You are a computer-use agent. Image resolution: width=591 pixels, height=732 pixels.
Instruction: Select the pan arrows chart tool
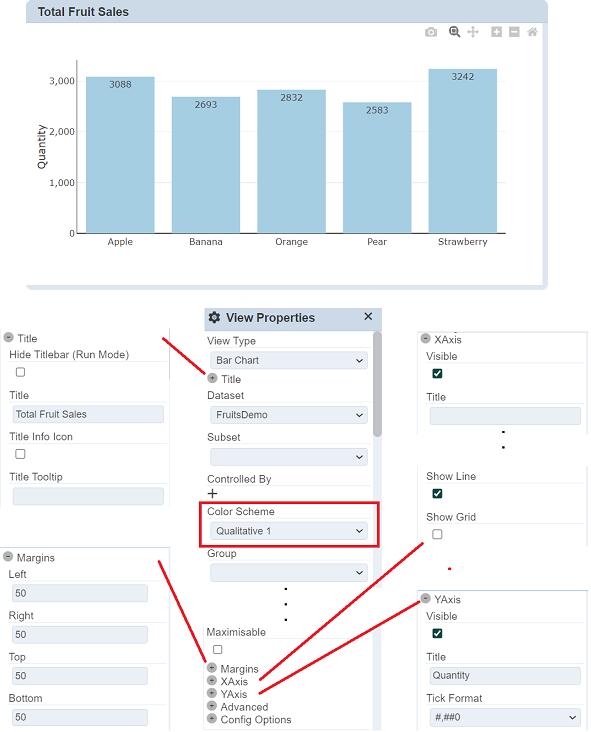pyautogui.click(x=473, y=32)
